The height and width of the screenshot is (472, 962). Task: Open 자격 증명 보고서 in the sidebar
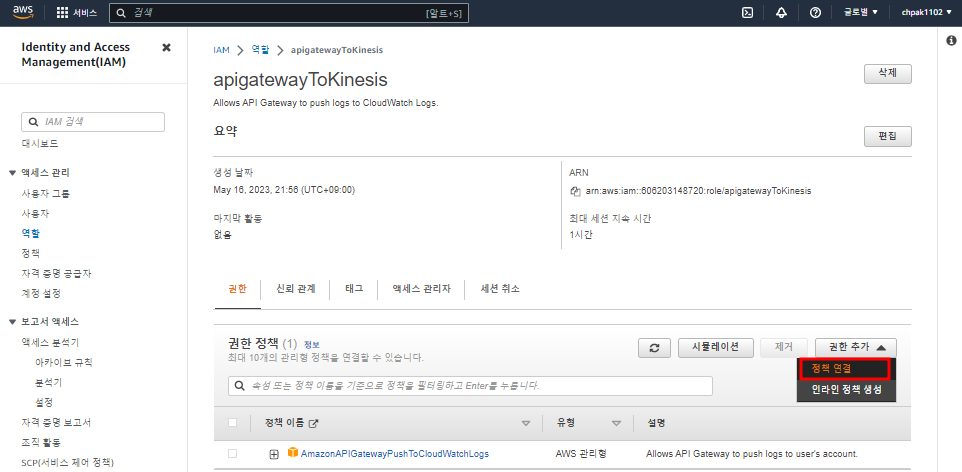56,422
